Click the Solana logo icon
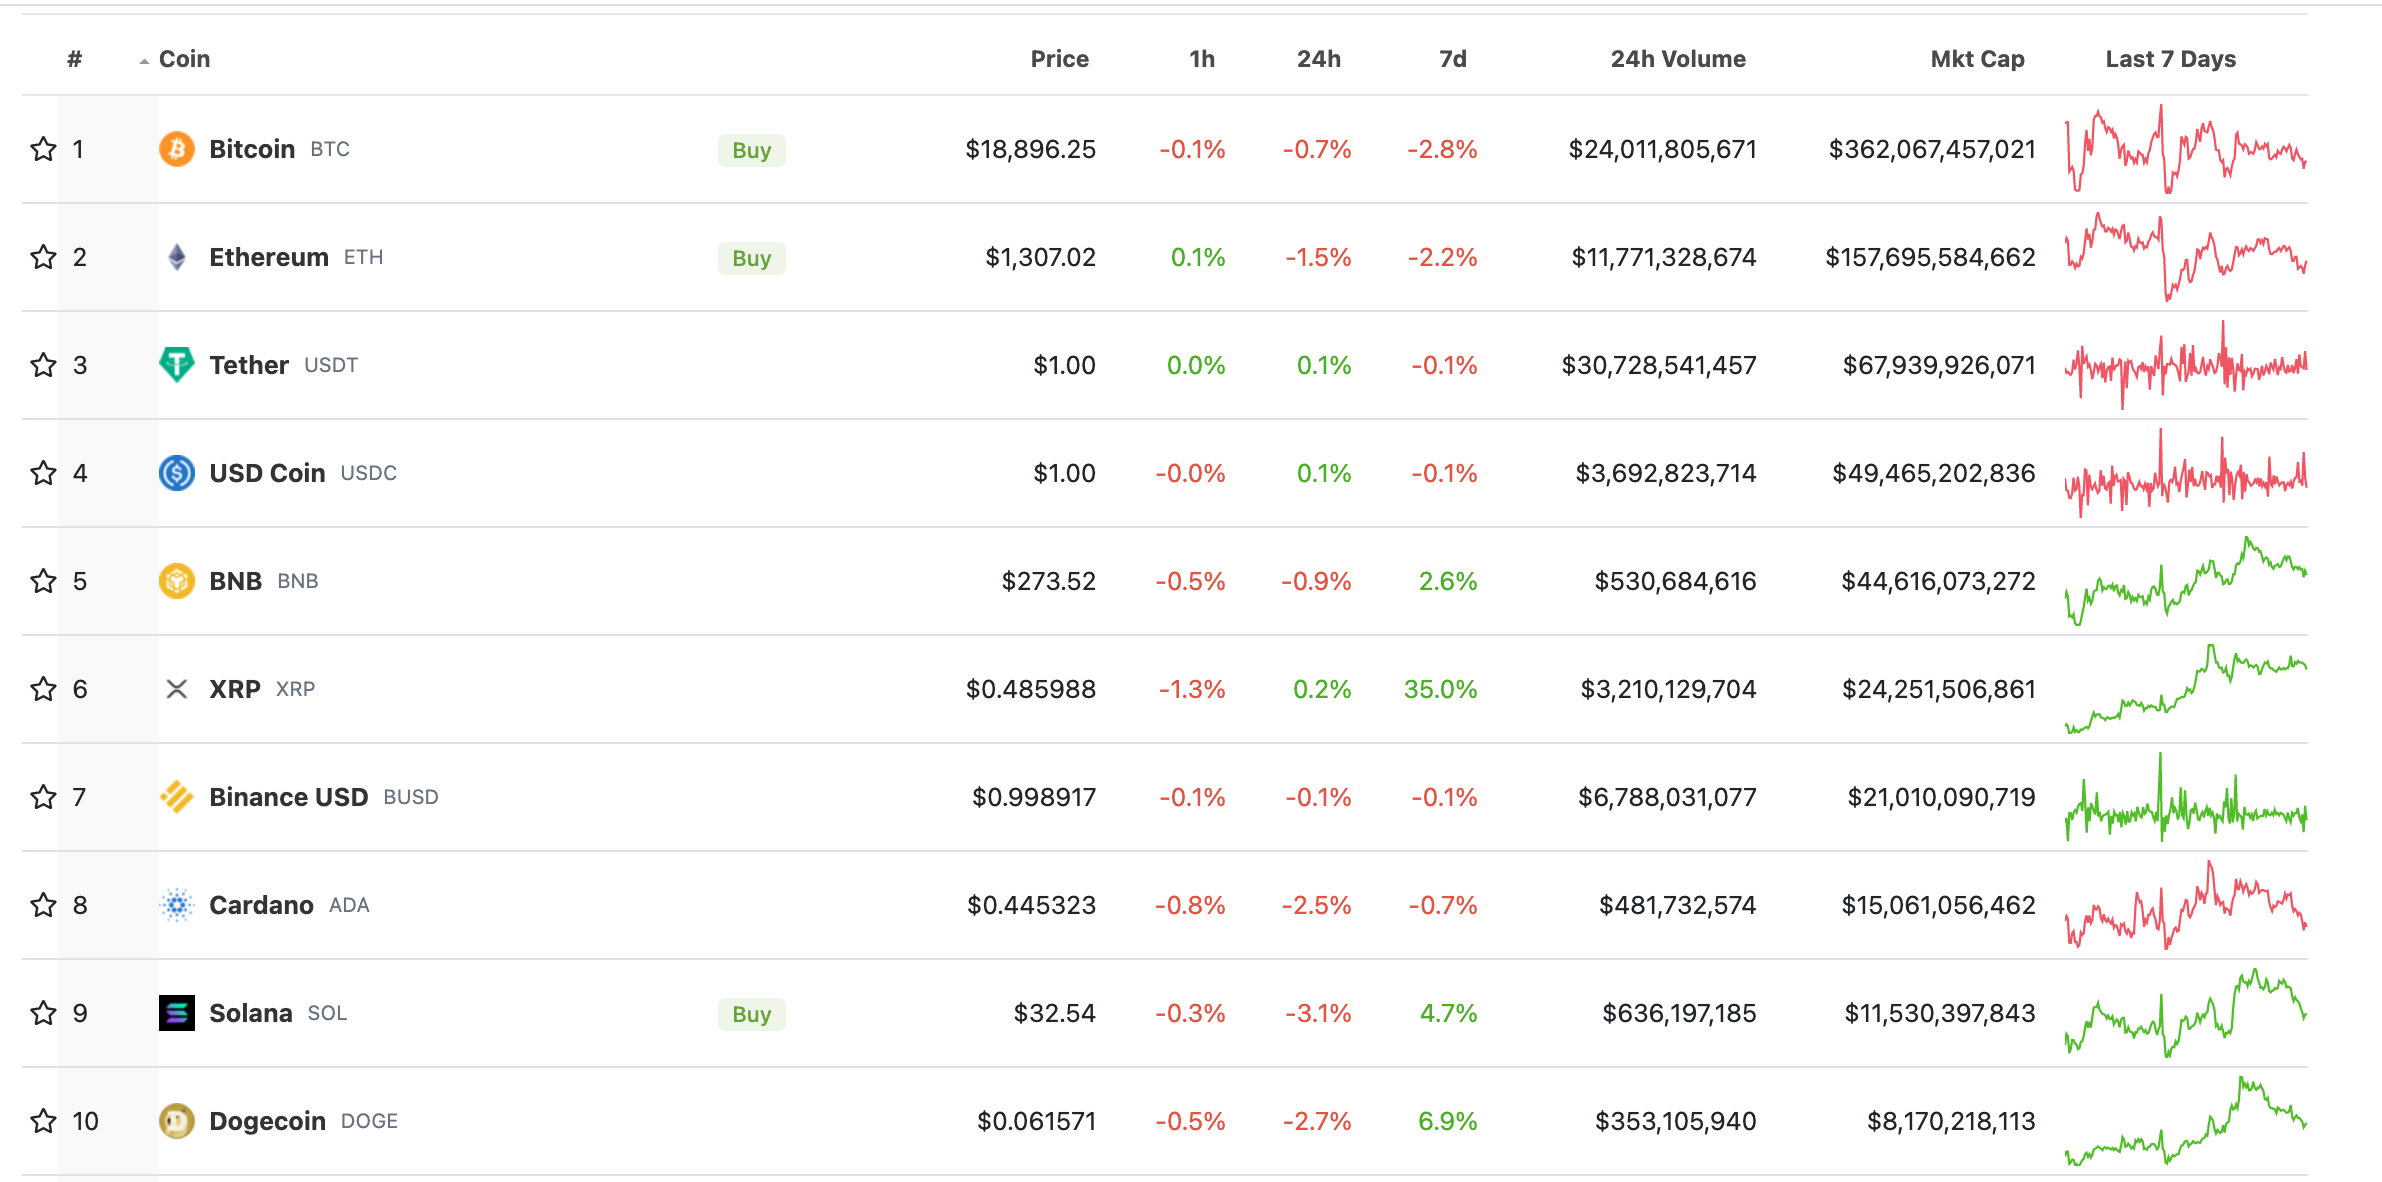 tap(177, 1013)
